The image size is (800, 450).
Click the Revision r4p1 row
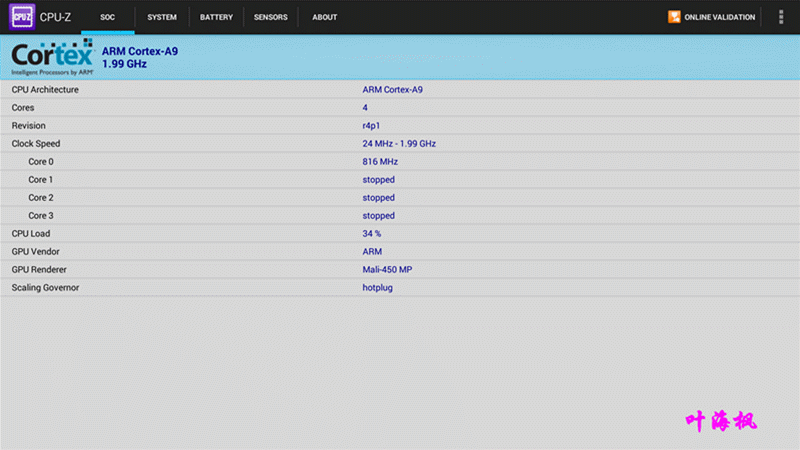click(x=400, y=126)
